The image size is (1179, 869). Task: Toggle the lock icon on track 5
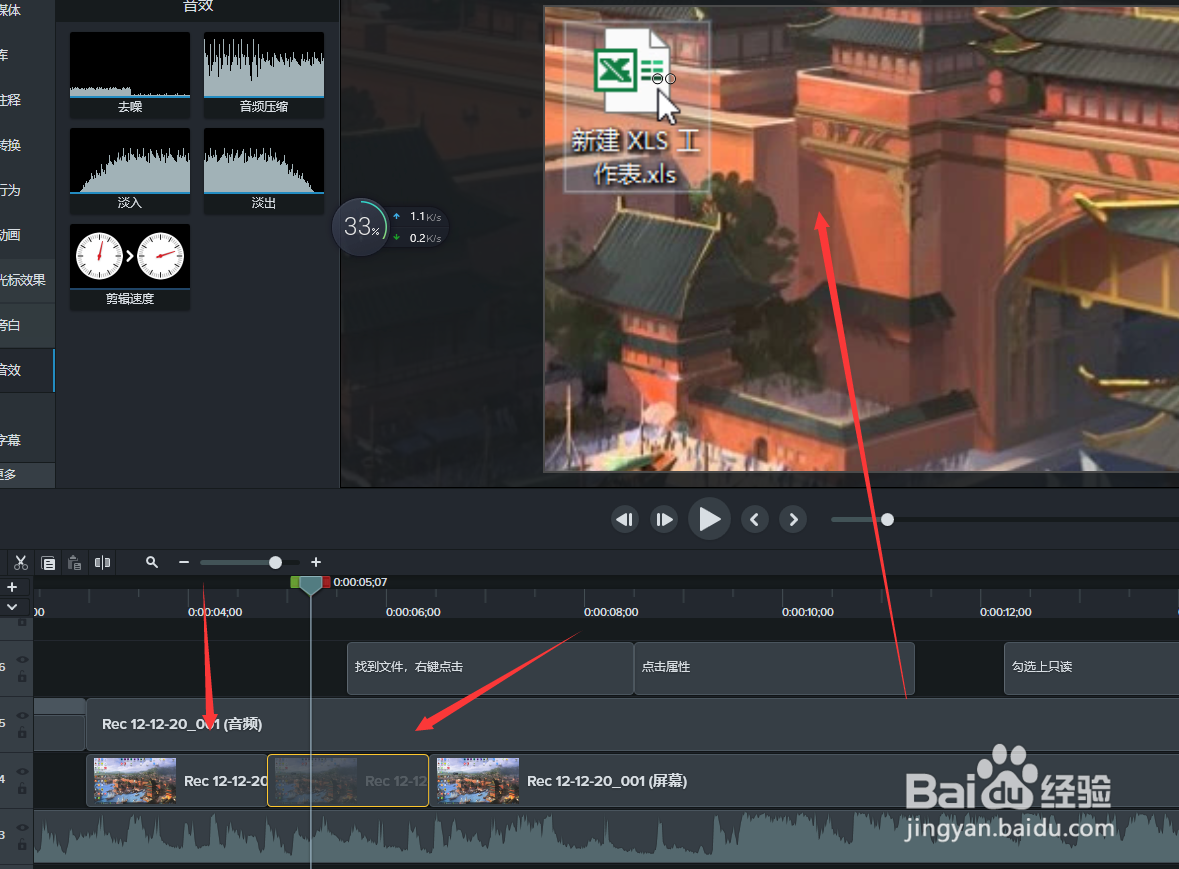coord(23,733)
